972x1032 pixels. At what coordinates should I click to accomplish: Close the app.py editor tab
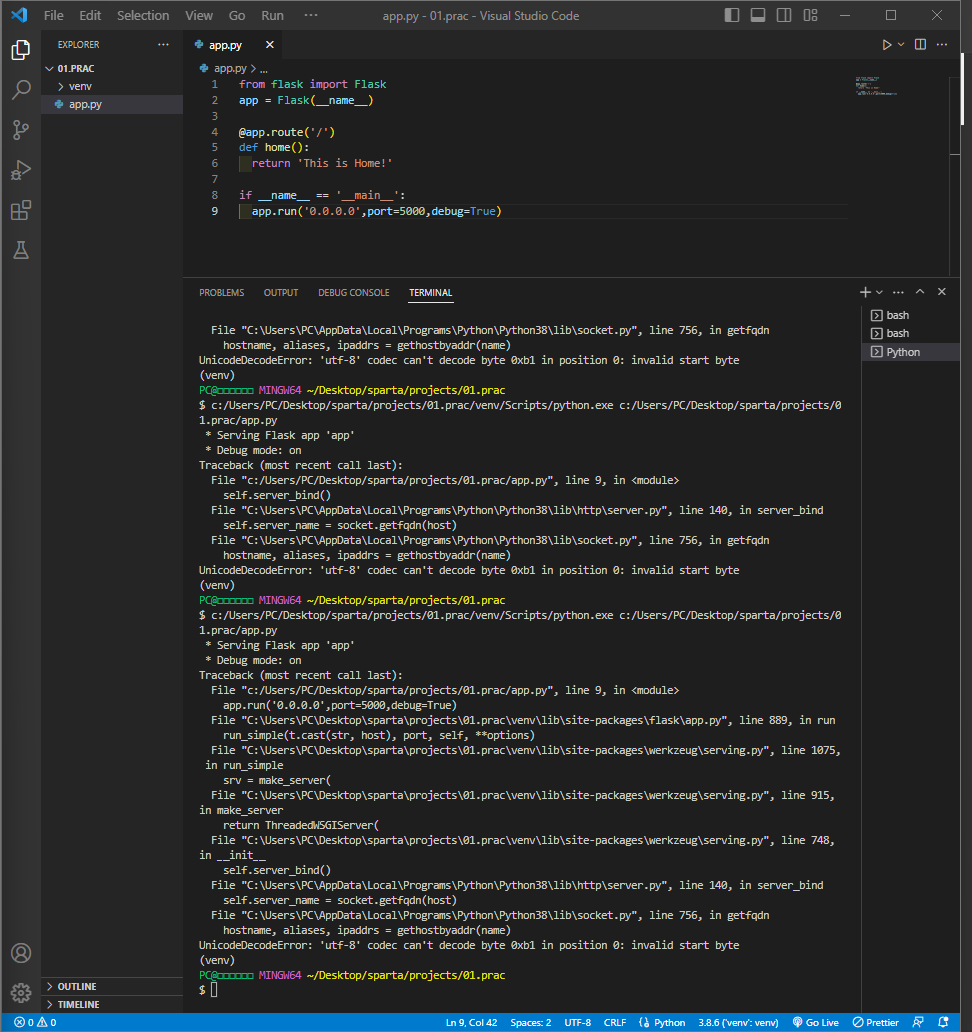[270, 45]
